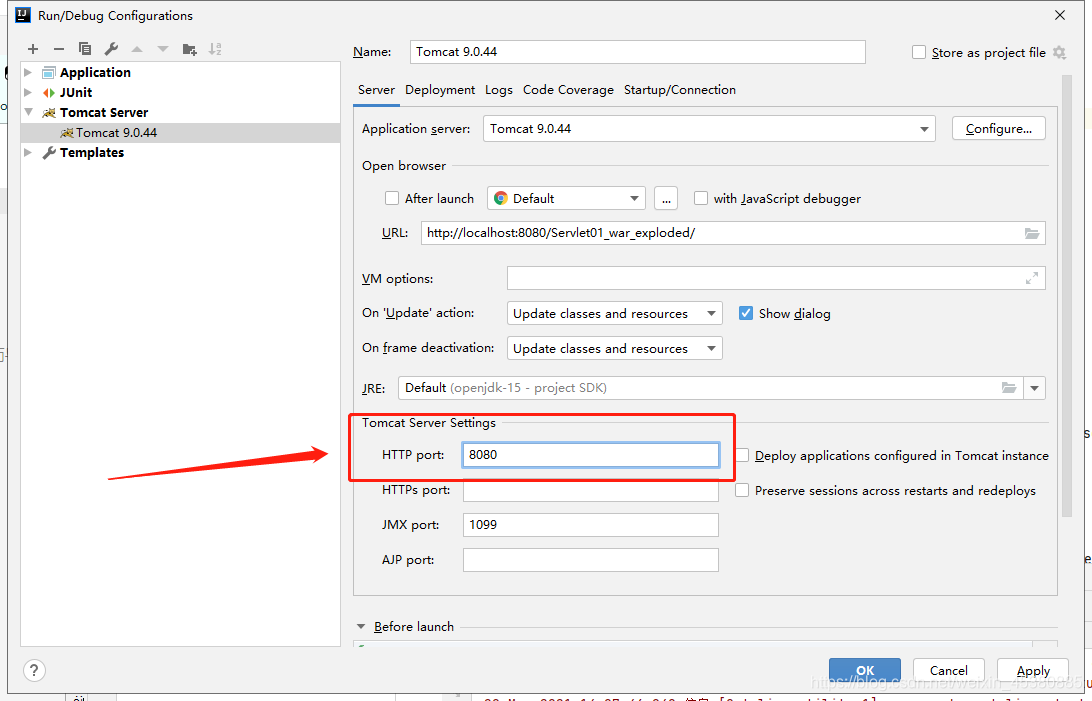Collapse Tomcat Server tree node
Image resolution: width=1092 pixels, height=701 pixels.
click(x=29, y=112)
